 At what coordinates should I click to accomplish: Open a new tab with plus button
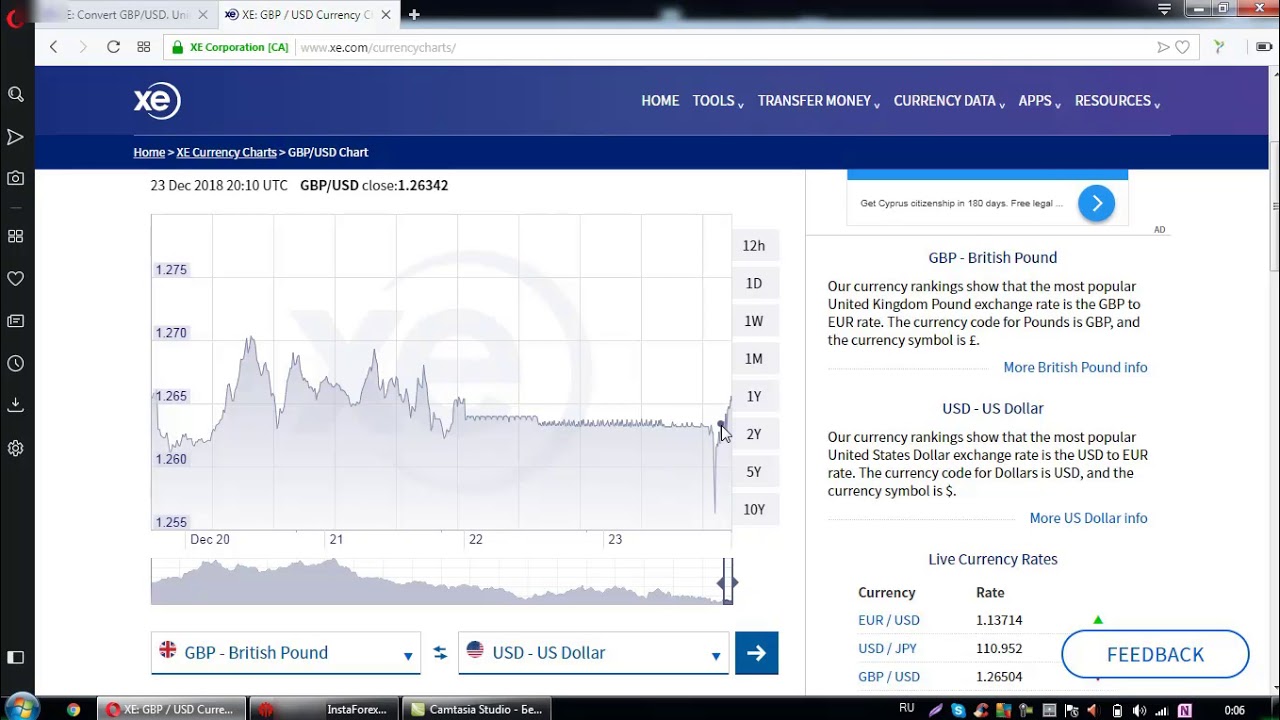coord(414,14)
